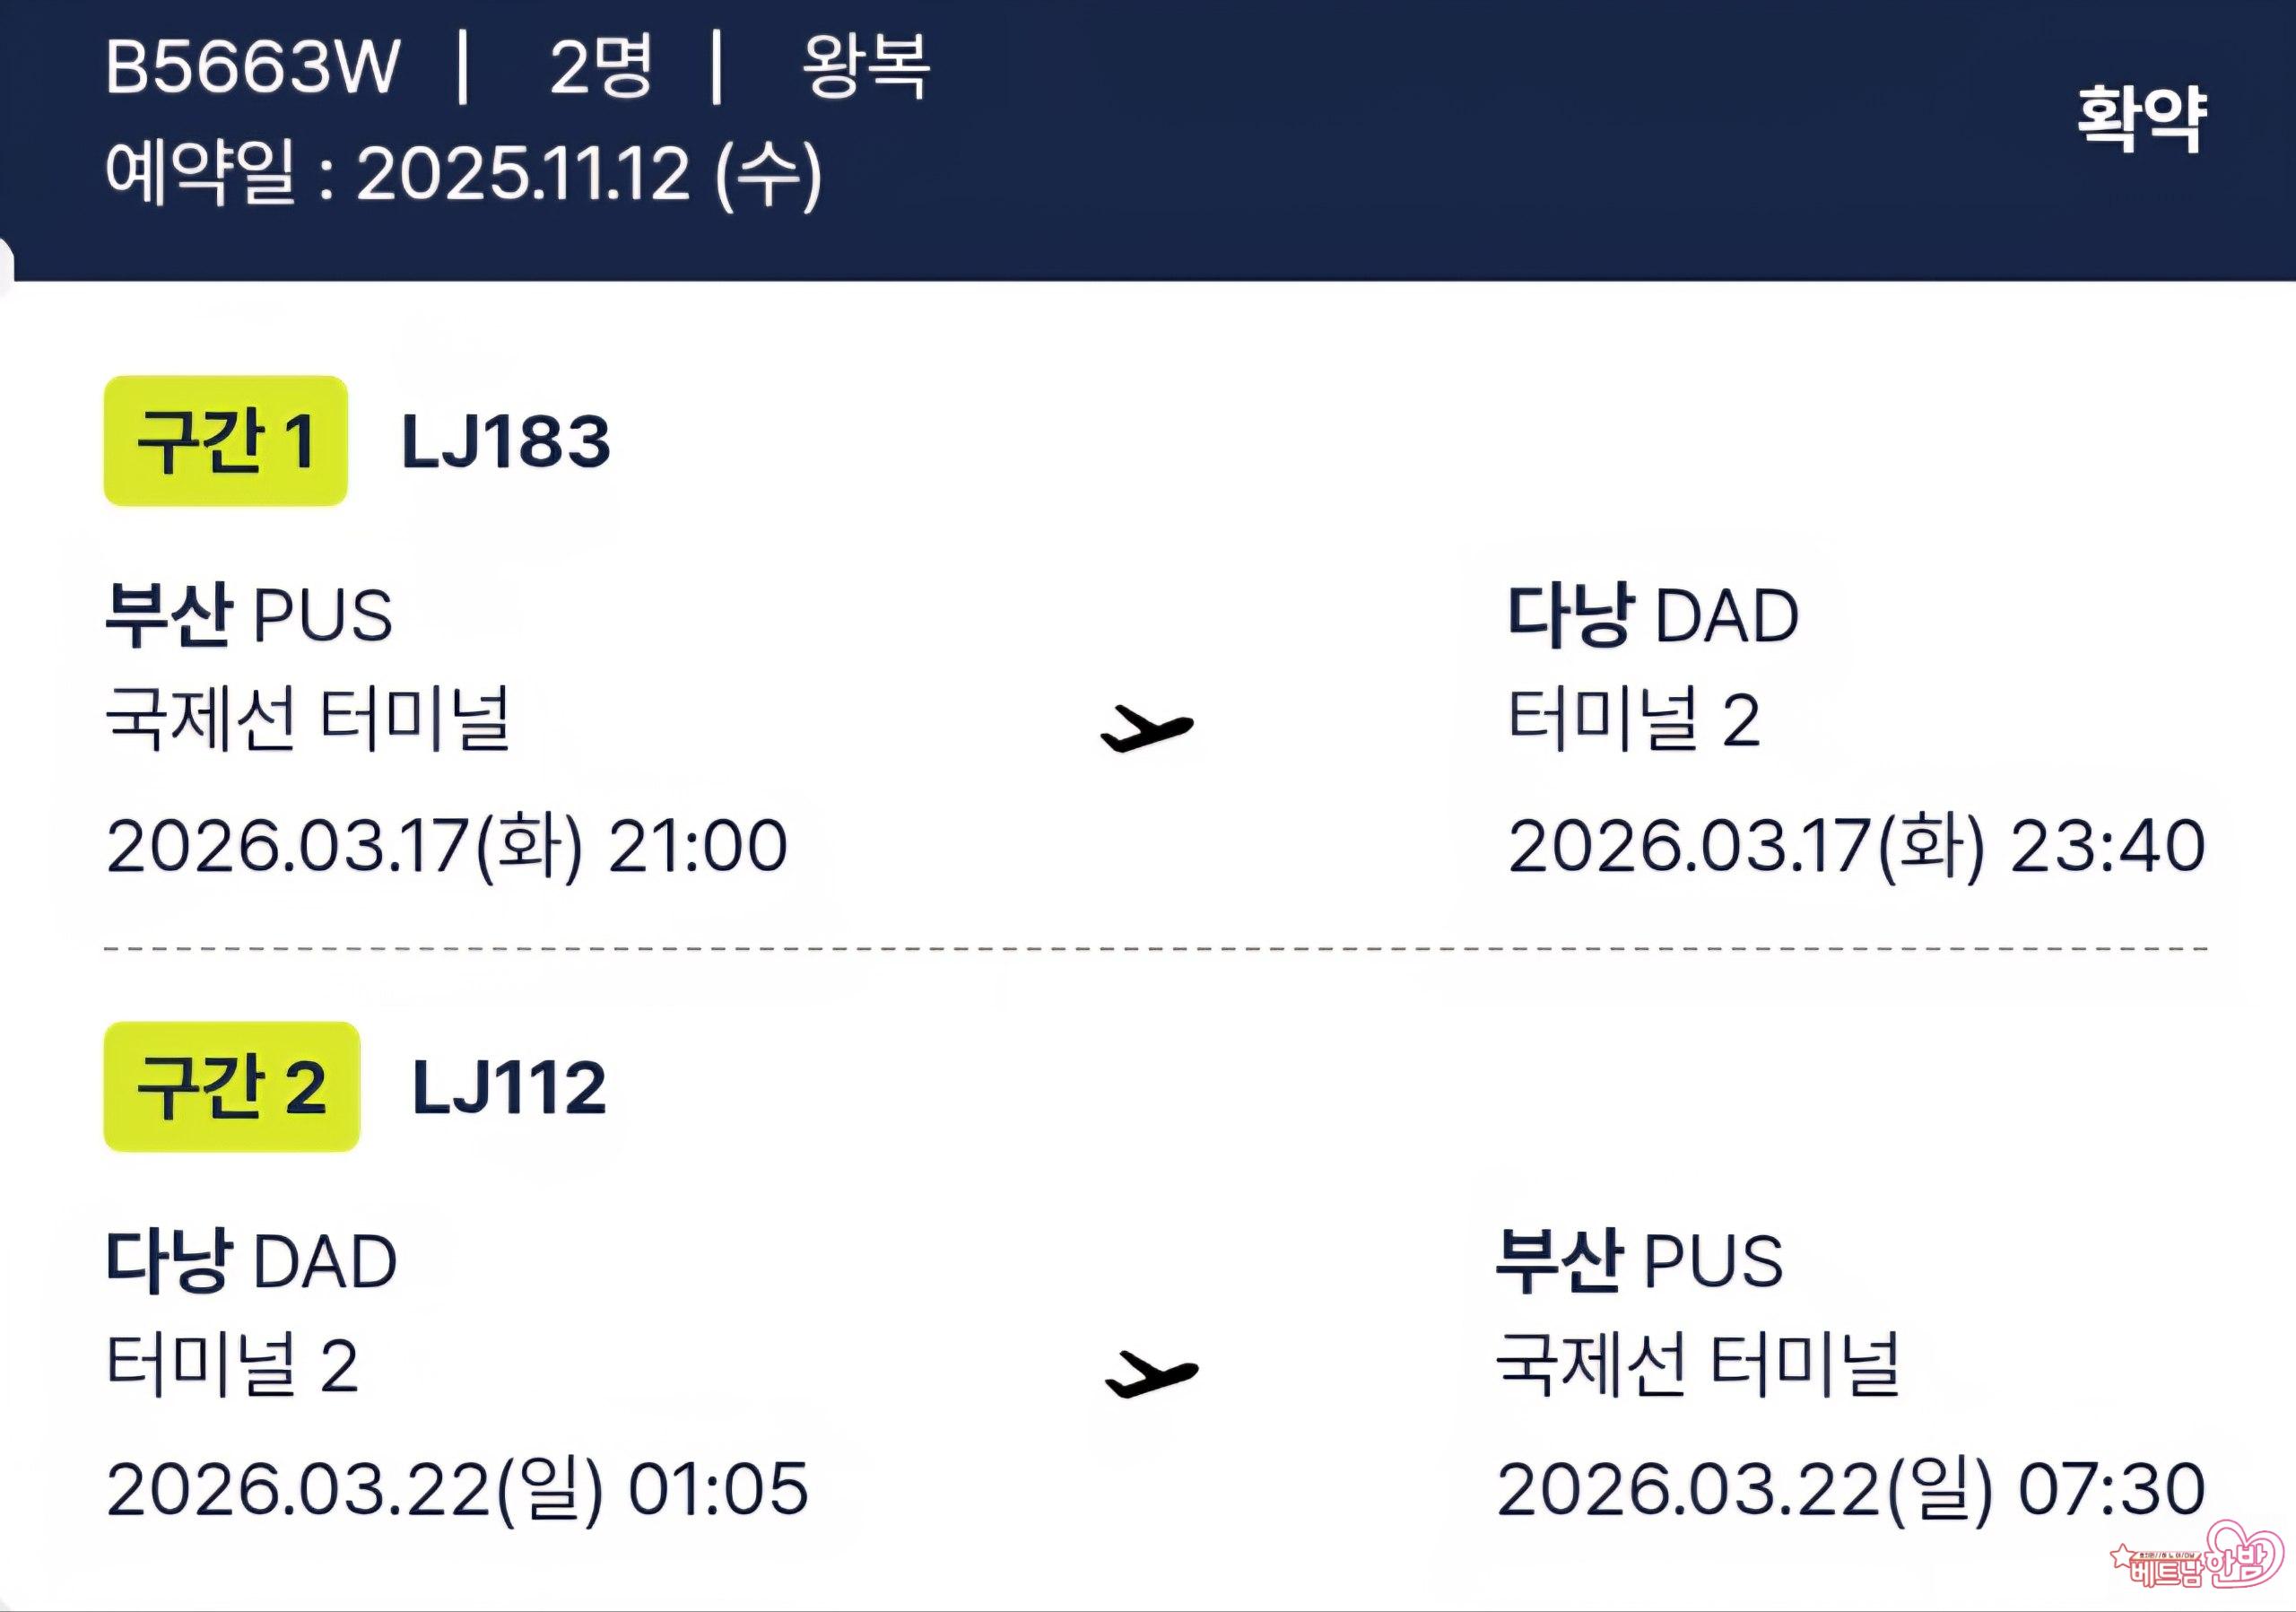Click the watermark logo in bottom corner
Viewport: 2296px width, 1612px height.
(x=2196, y=1561)
